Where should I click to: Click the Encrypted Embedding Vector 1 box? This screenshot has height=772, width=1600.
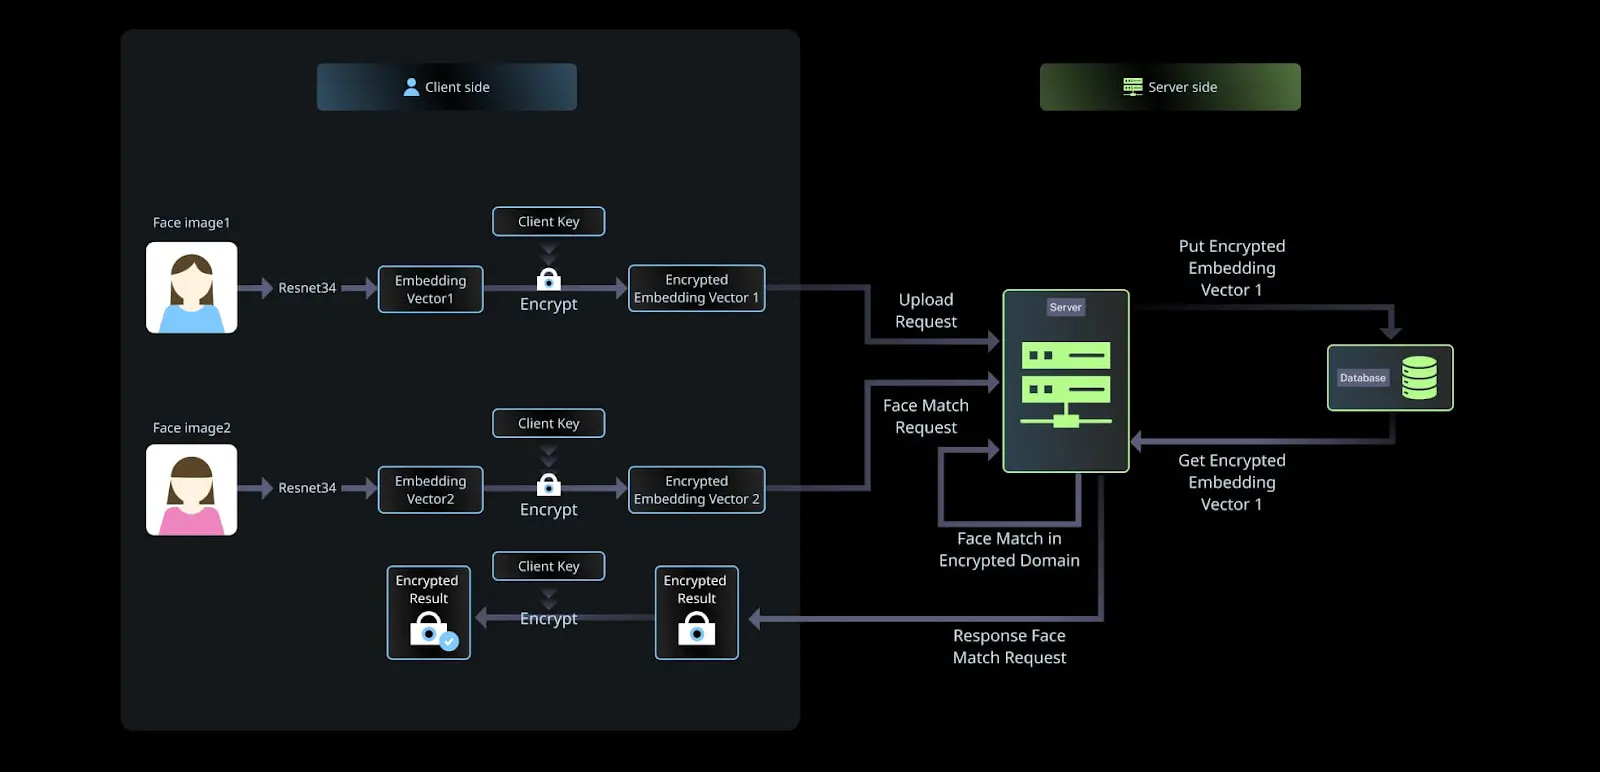pos(697,288)
